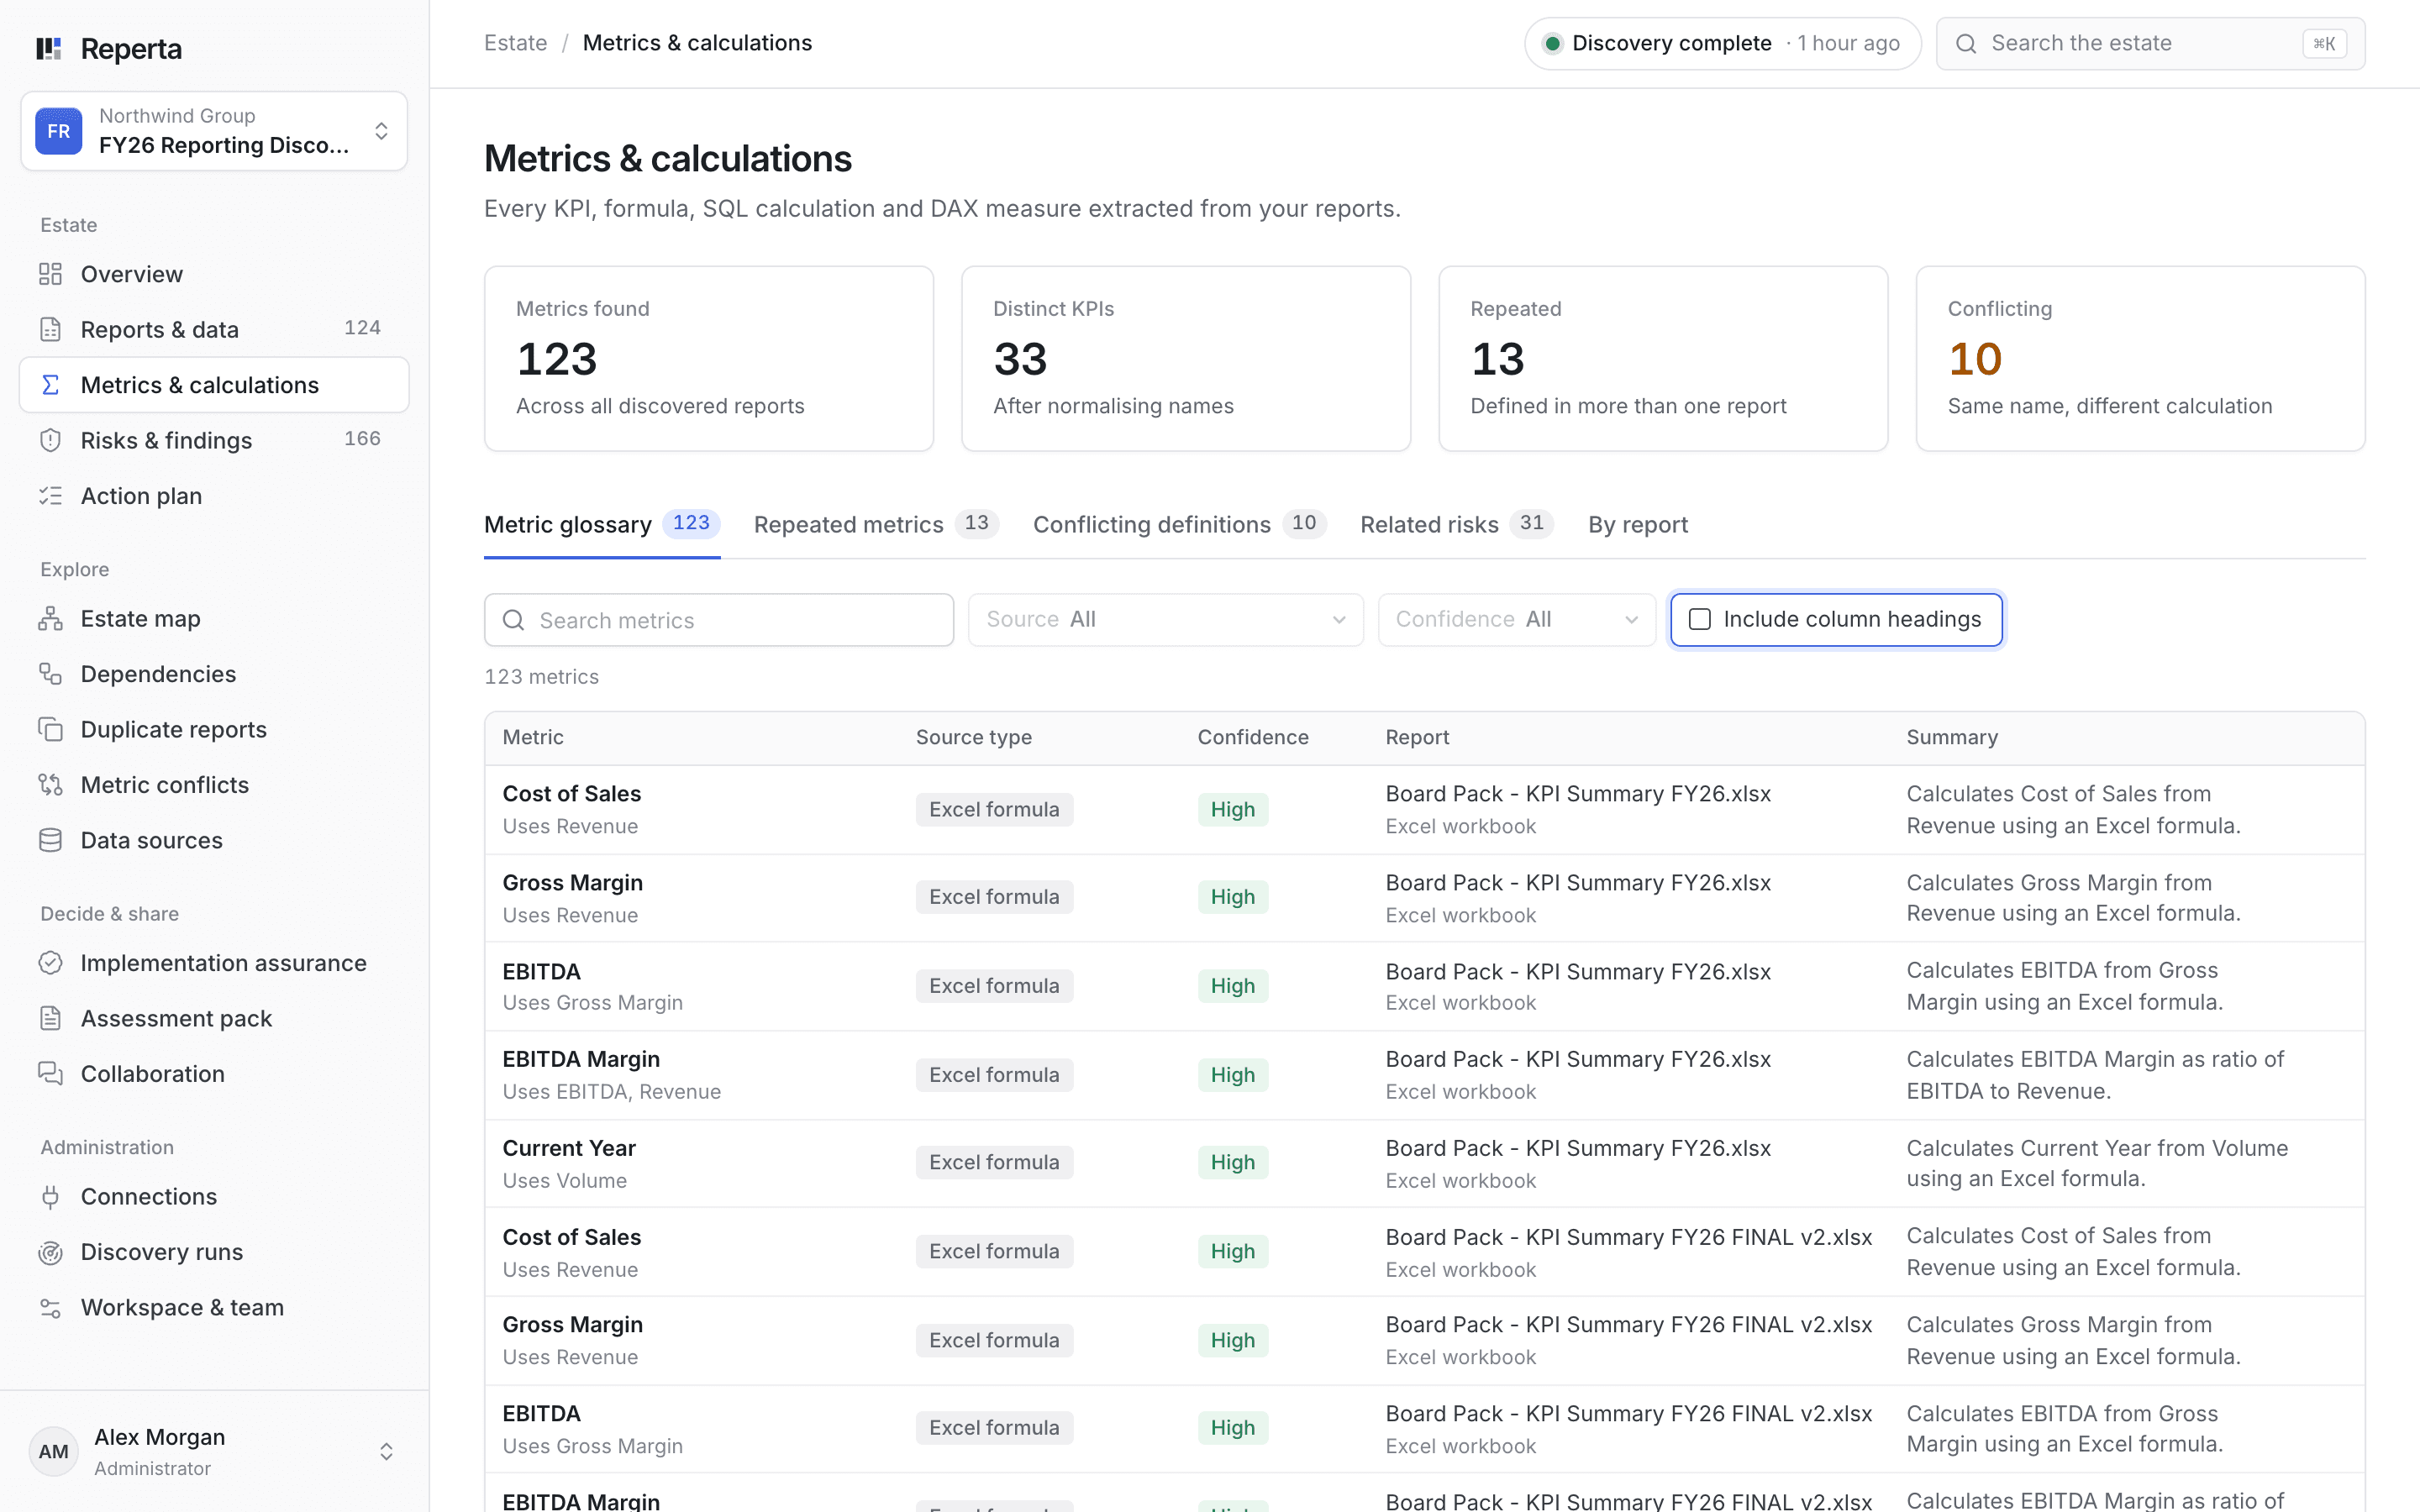This screenshot has height=1512, width=2420.
Task: Click the Dependencies icon
Action: tap(50, 674)
